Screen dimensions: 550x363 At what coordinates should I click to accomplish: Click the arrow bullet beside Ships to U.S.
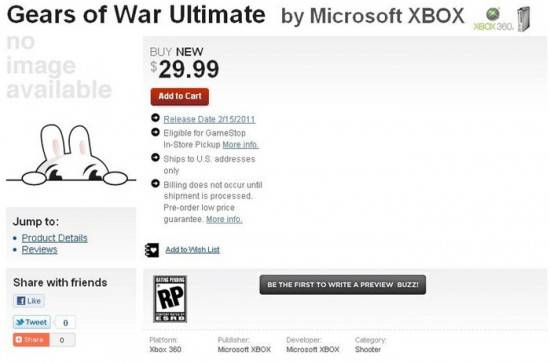coord(155,158)
